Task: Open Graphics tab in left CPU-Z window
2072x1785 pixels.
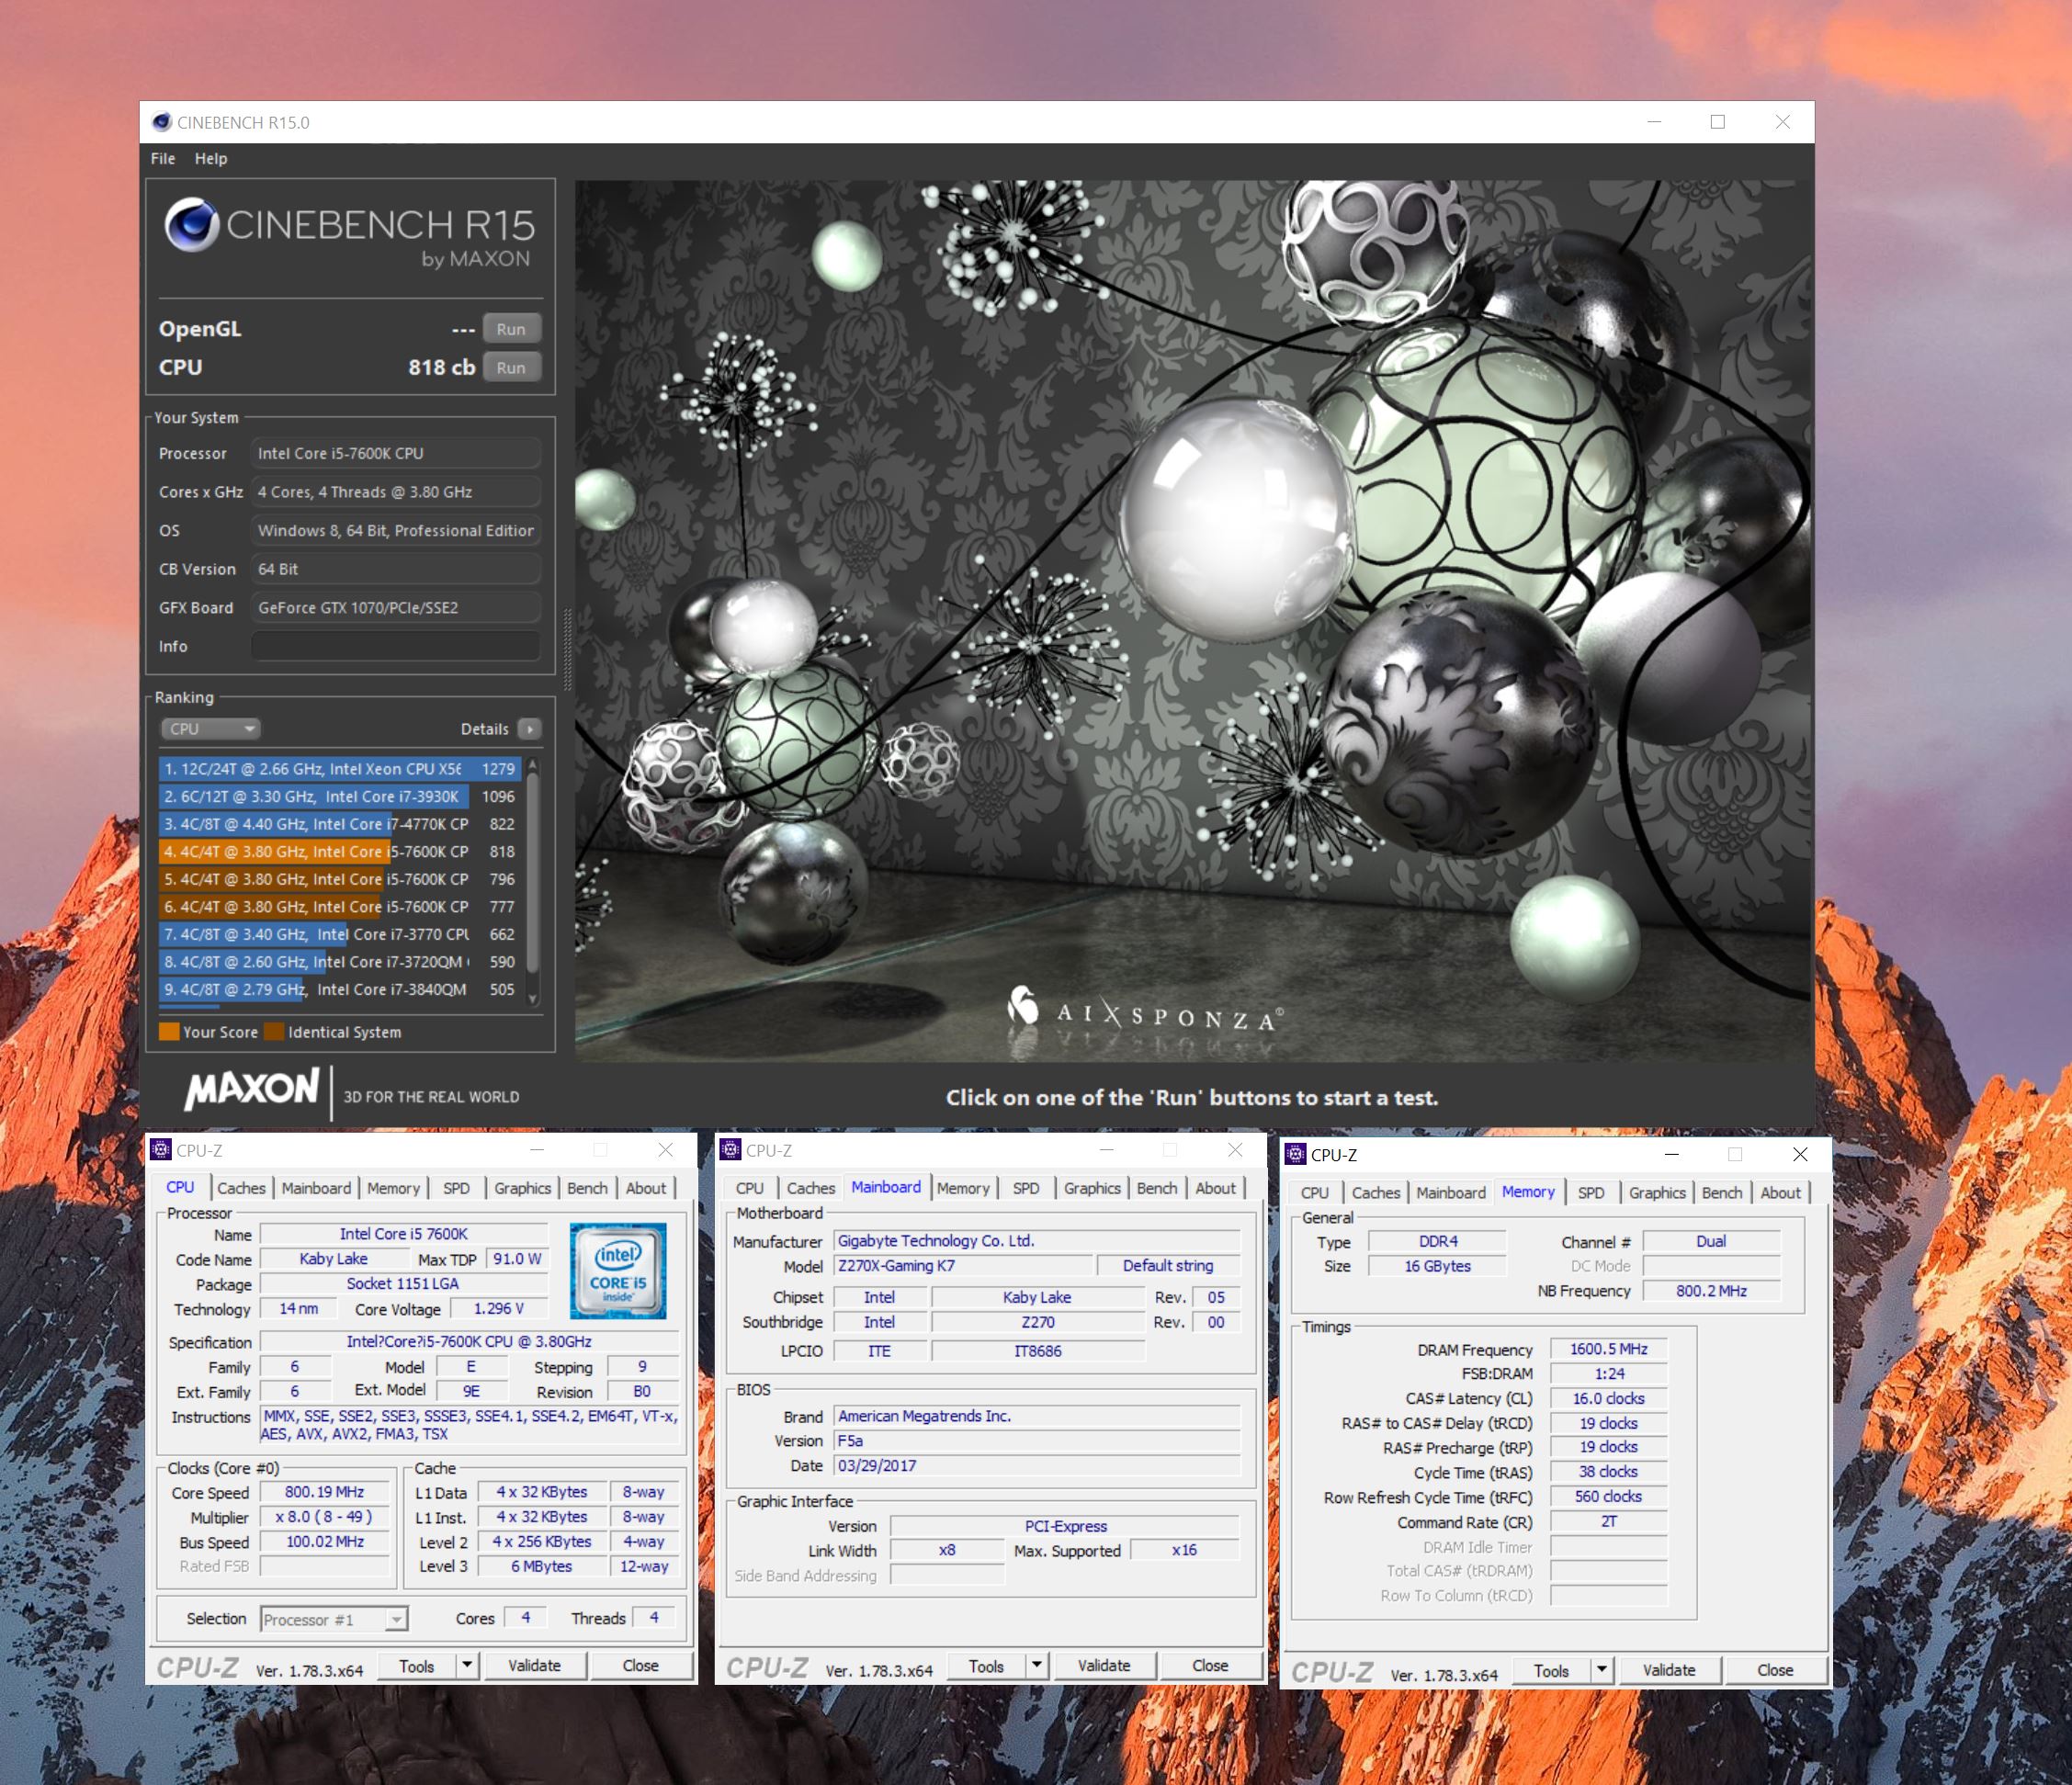Action: click(x=522, y=1188)
